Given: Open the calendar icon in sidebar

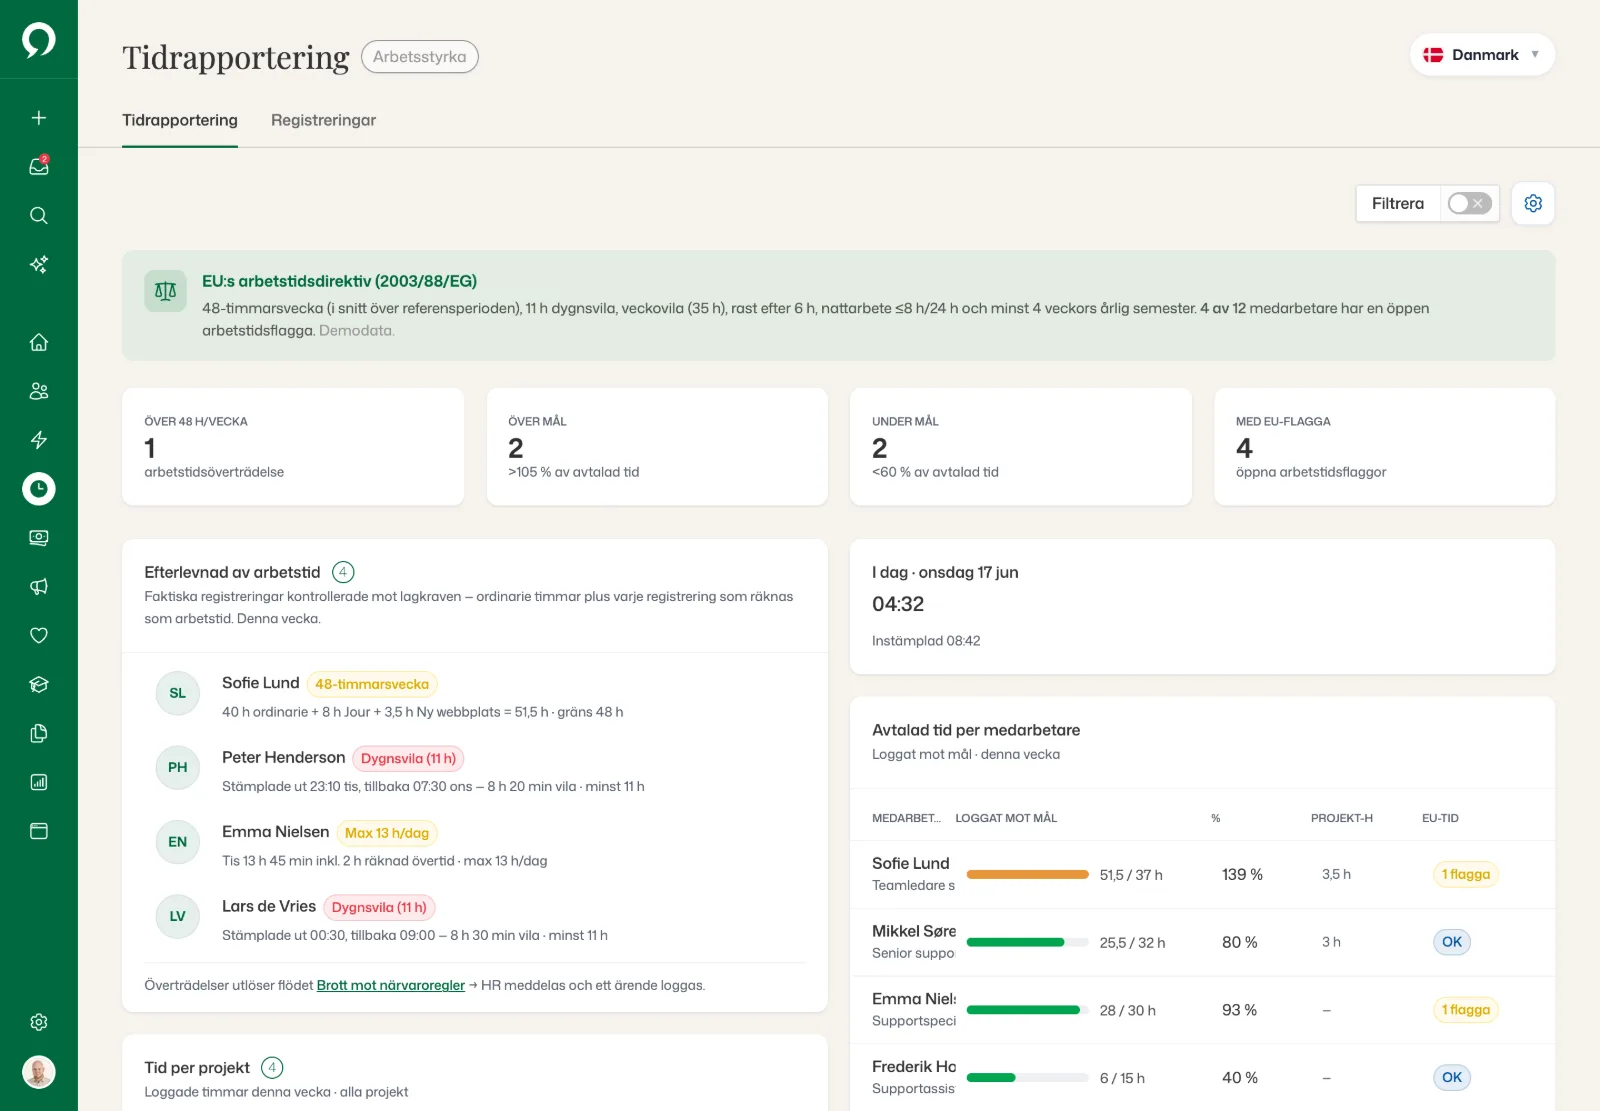Looking at the screenshot, I should [x=39, y=831].
